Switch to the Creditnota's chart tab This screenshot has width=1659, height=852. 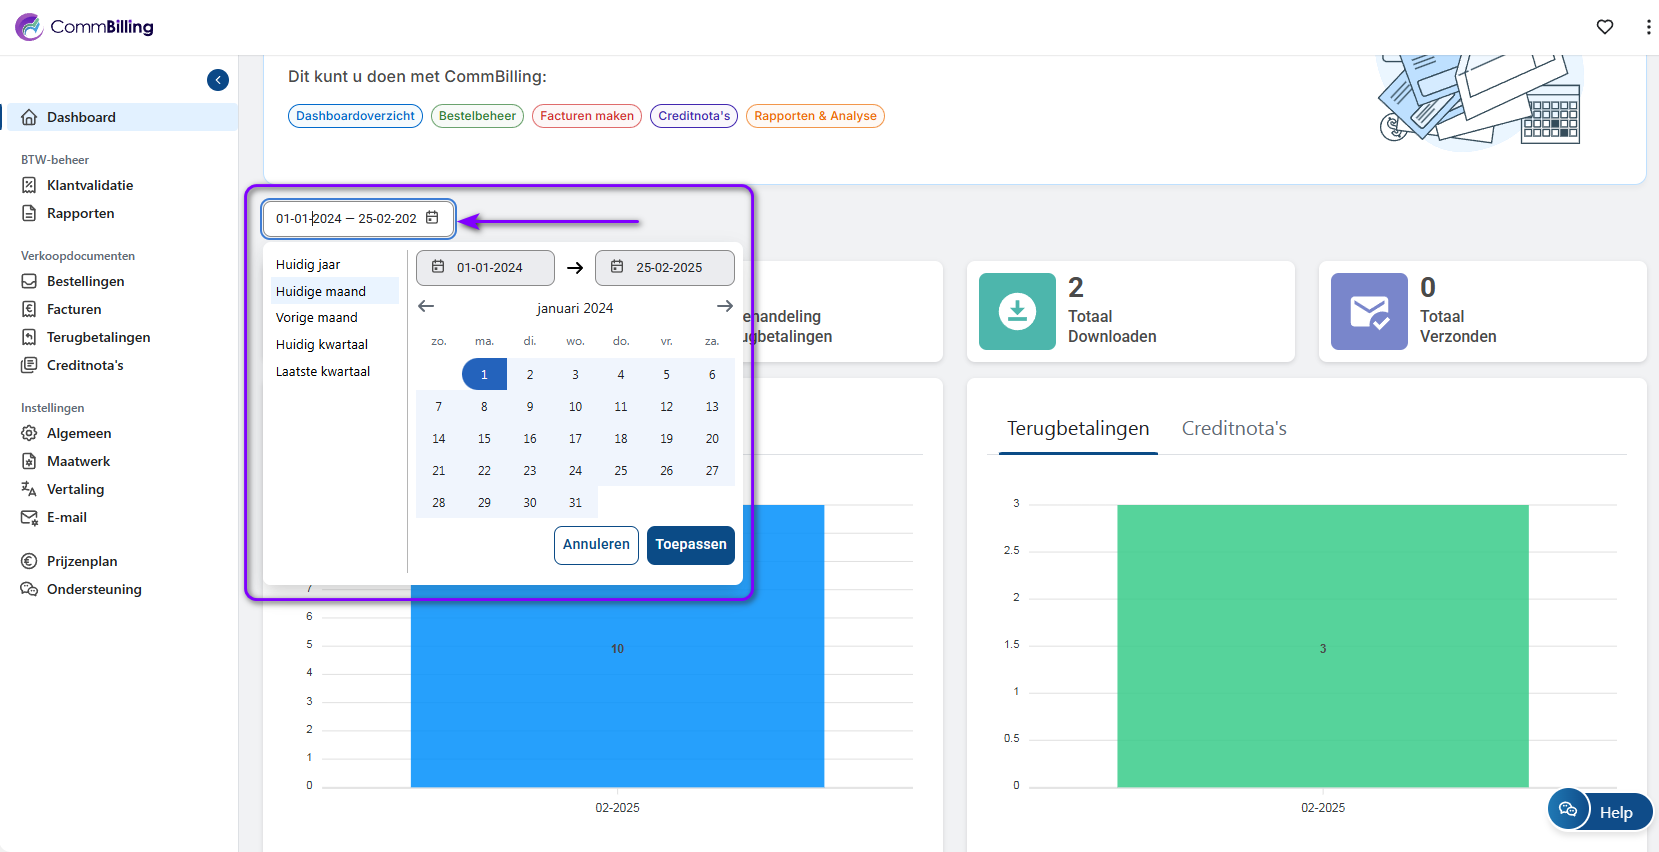click(1234, 429)
